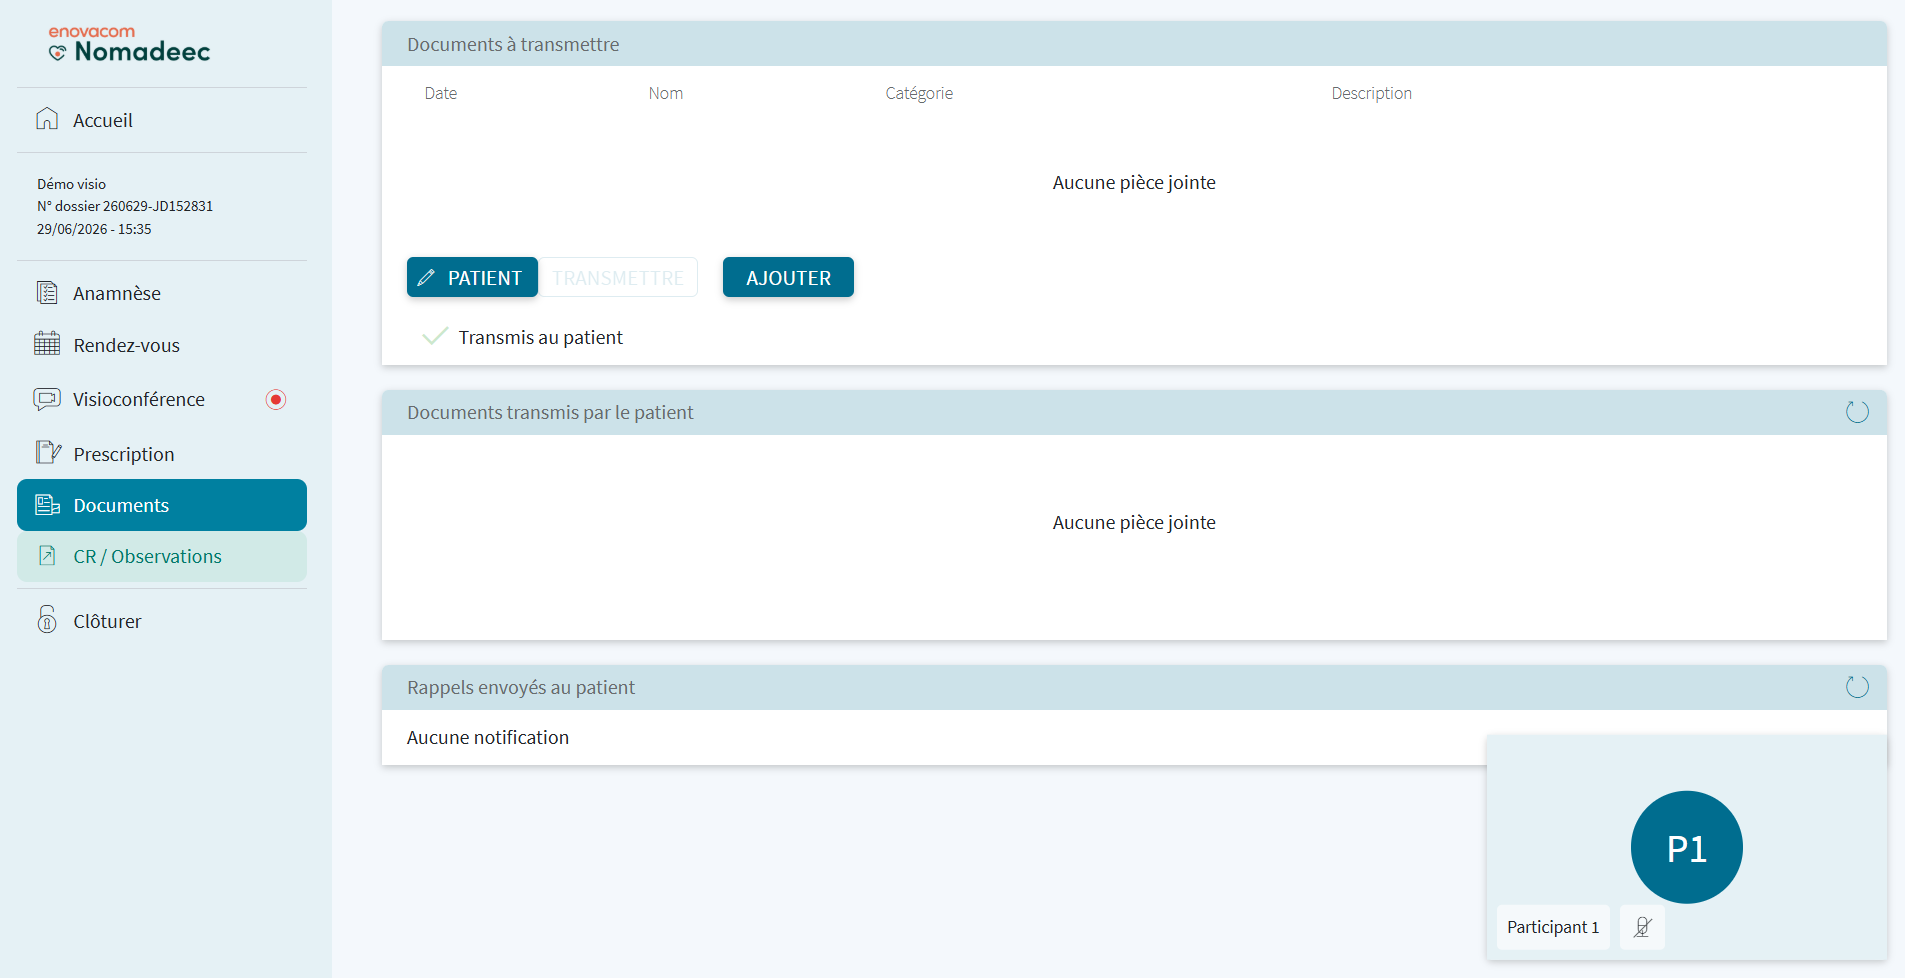Click the Documents icon in sidebar

click(48, 505)
